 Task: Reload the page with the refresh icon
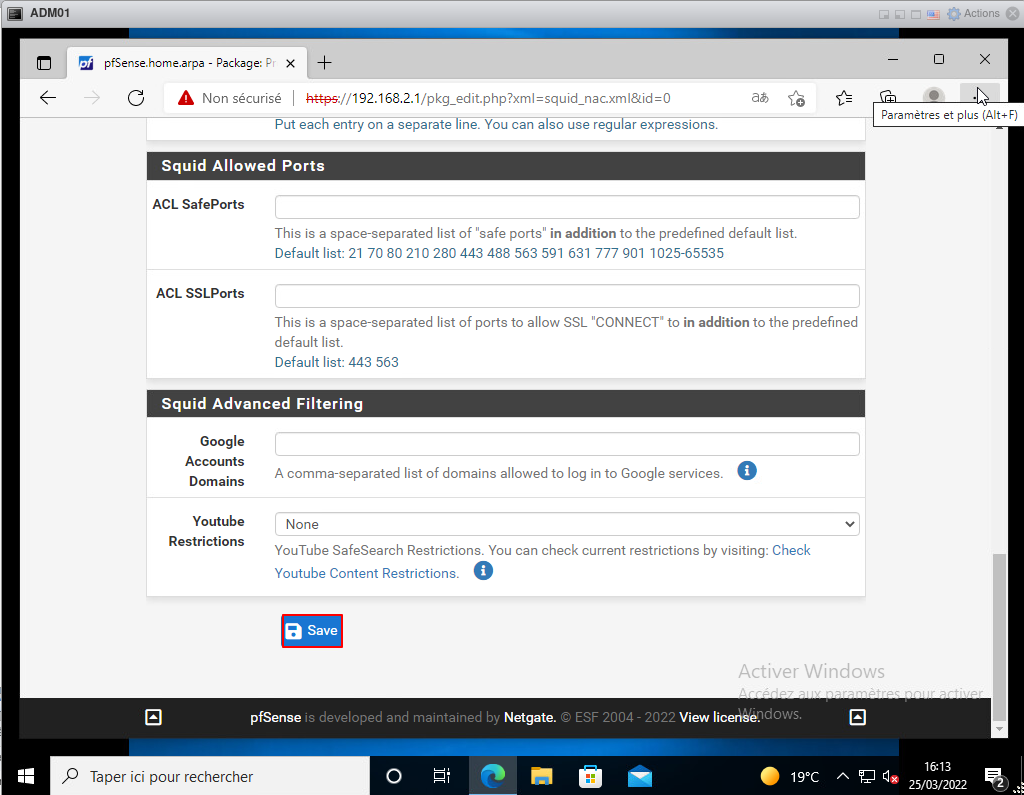(x=136, y=98)
